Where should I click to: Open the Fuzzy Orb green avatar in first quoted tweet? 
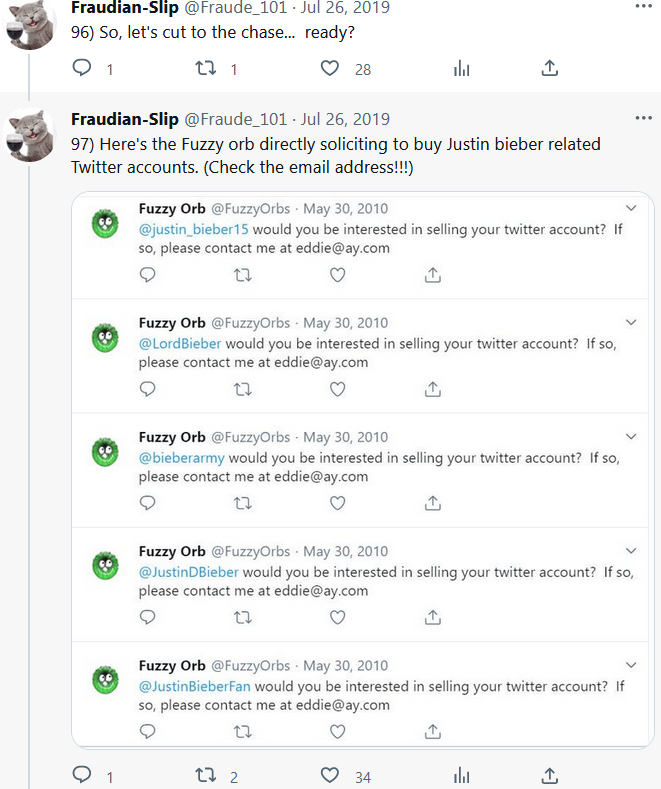click(x=105, y=223)
